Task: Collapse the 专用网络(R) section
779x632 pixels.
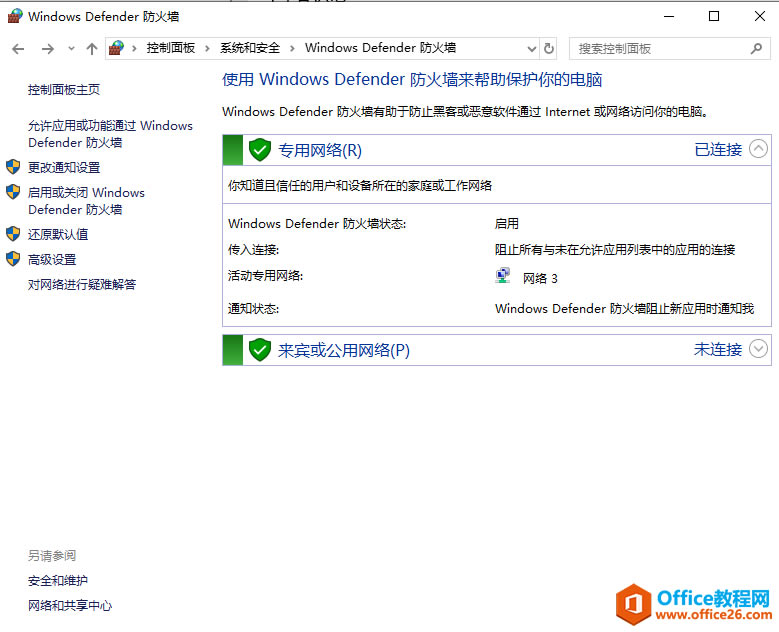Action: tap(758, 149)
